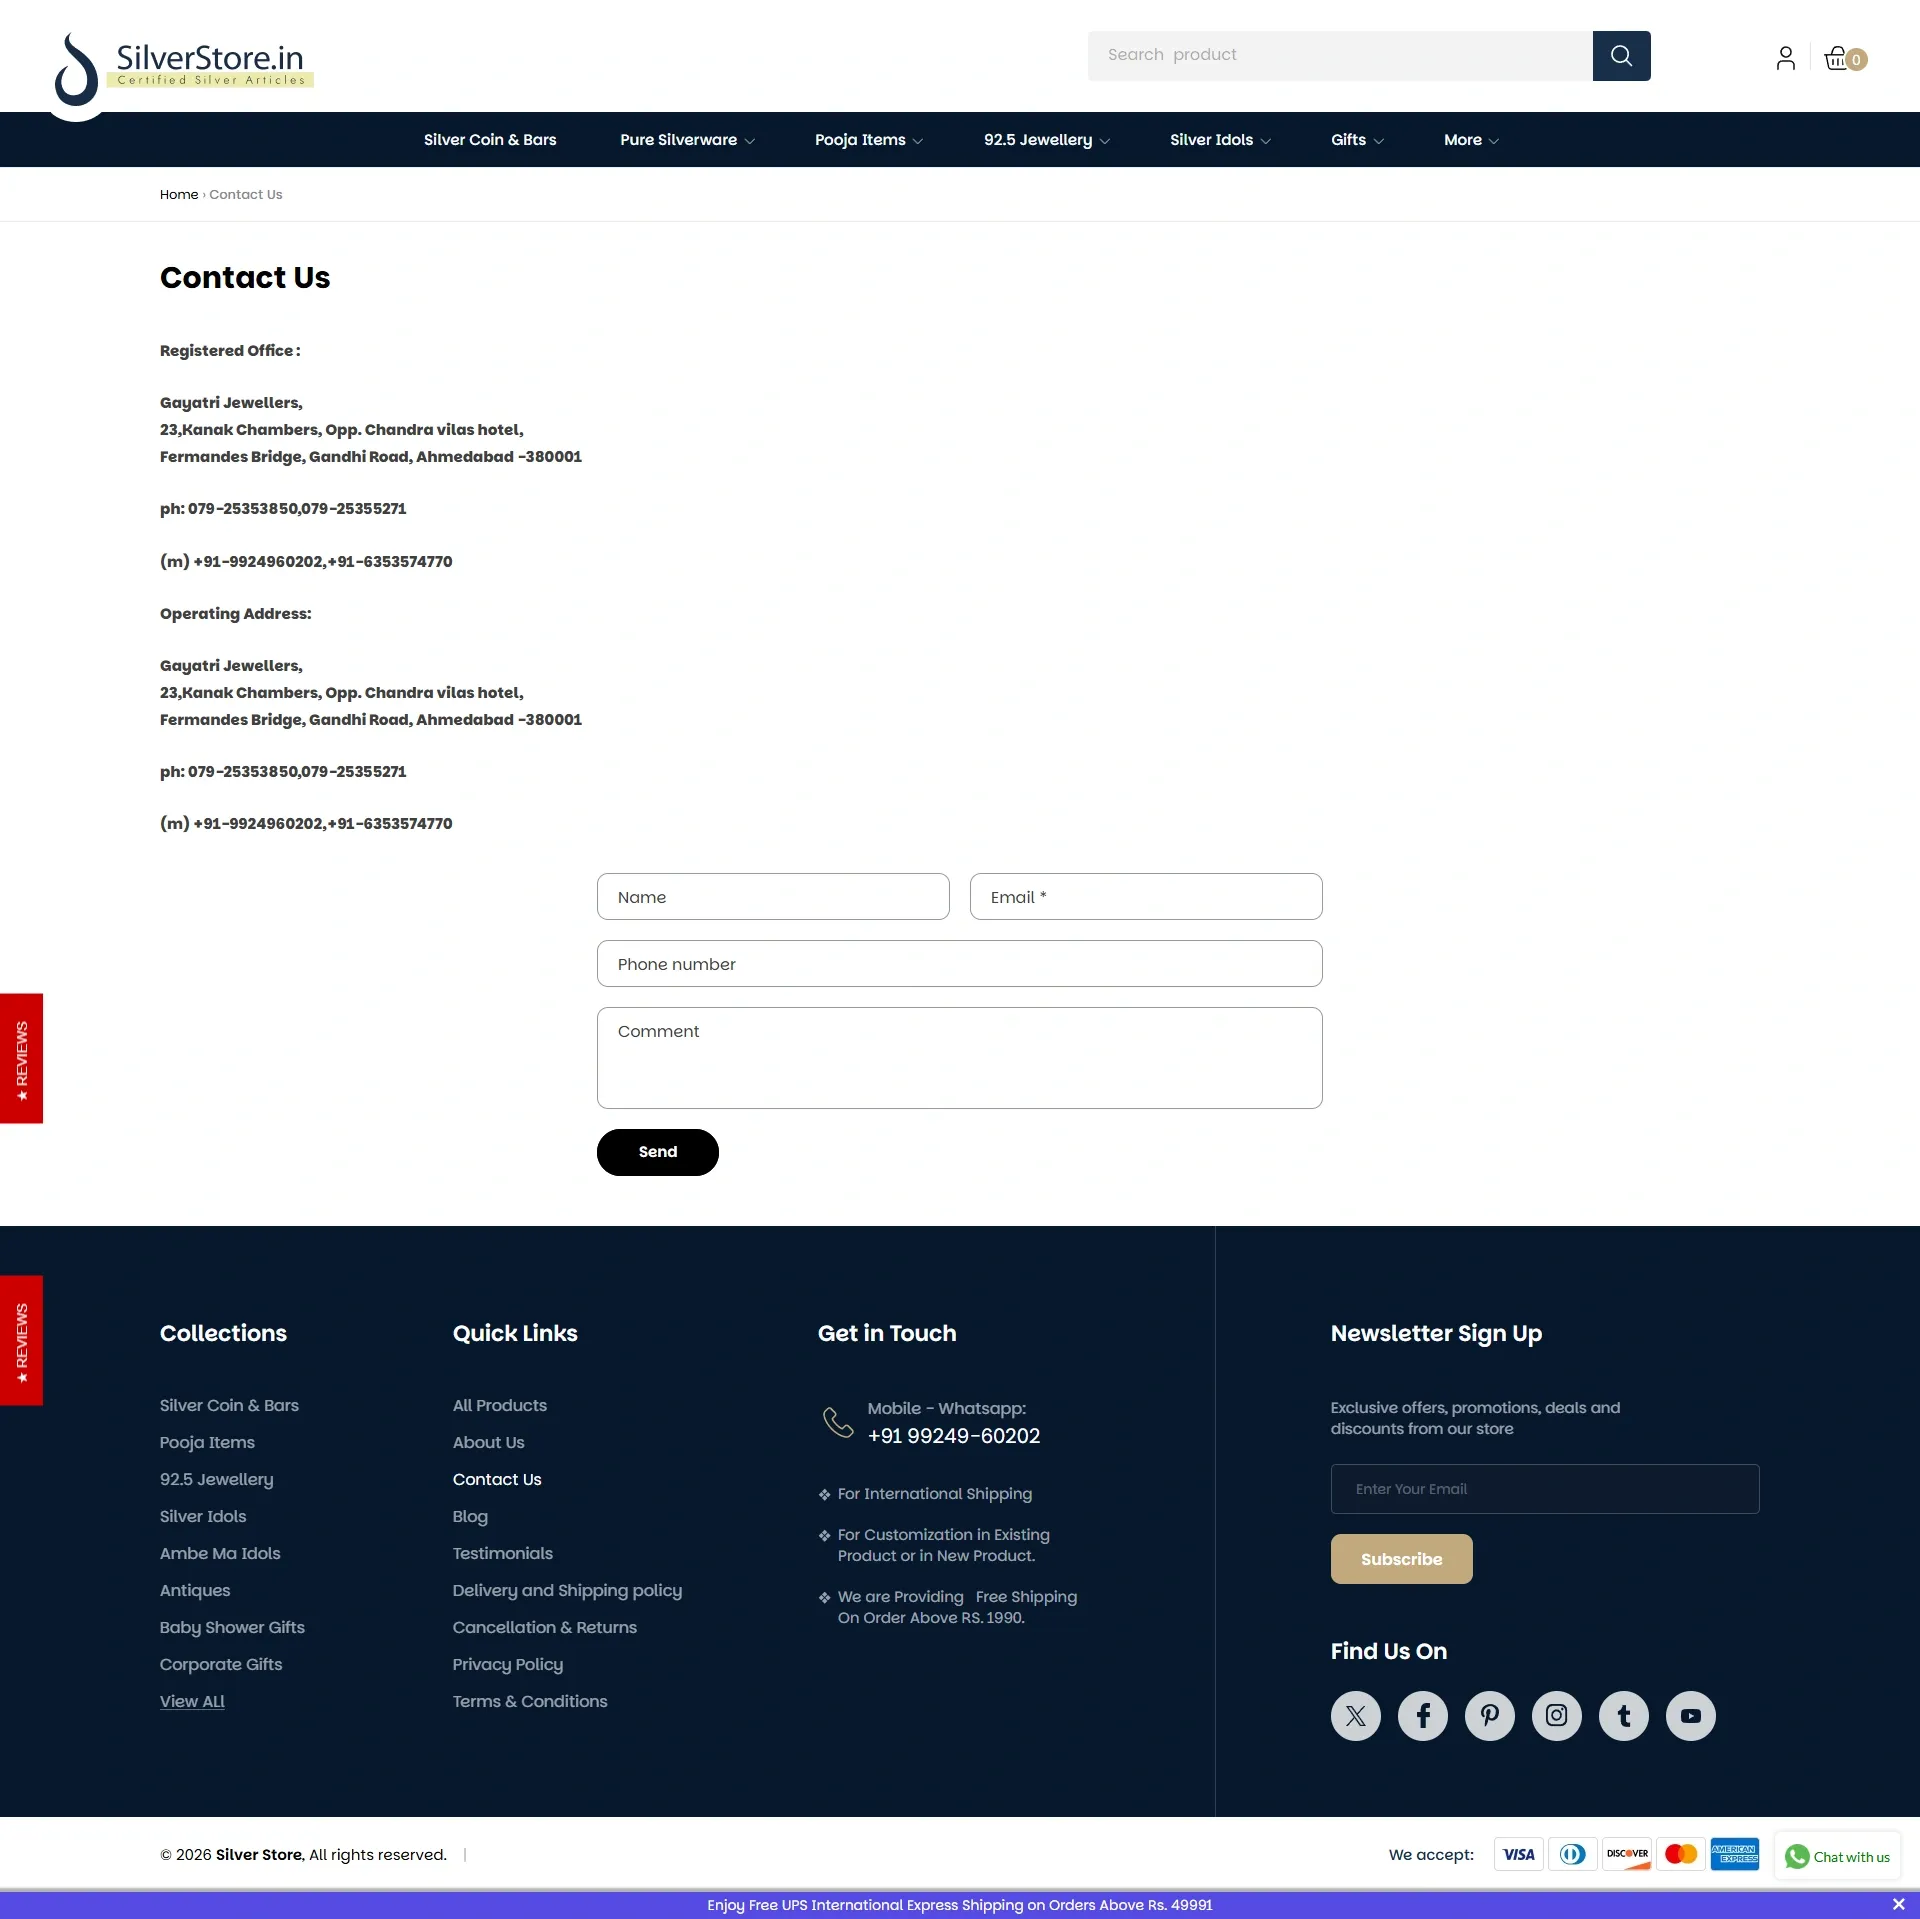
Task: Click the Send button
Action: [658, 1152]
